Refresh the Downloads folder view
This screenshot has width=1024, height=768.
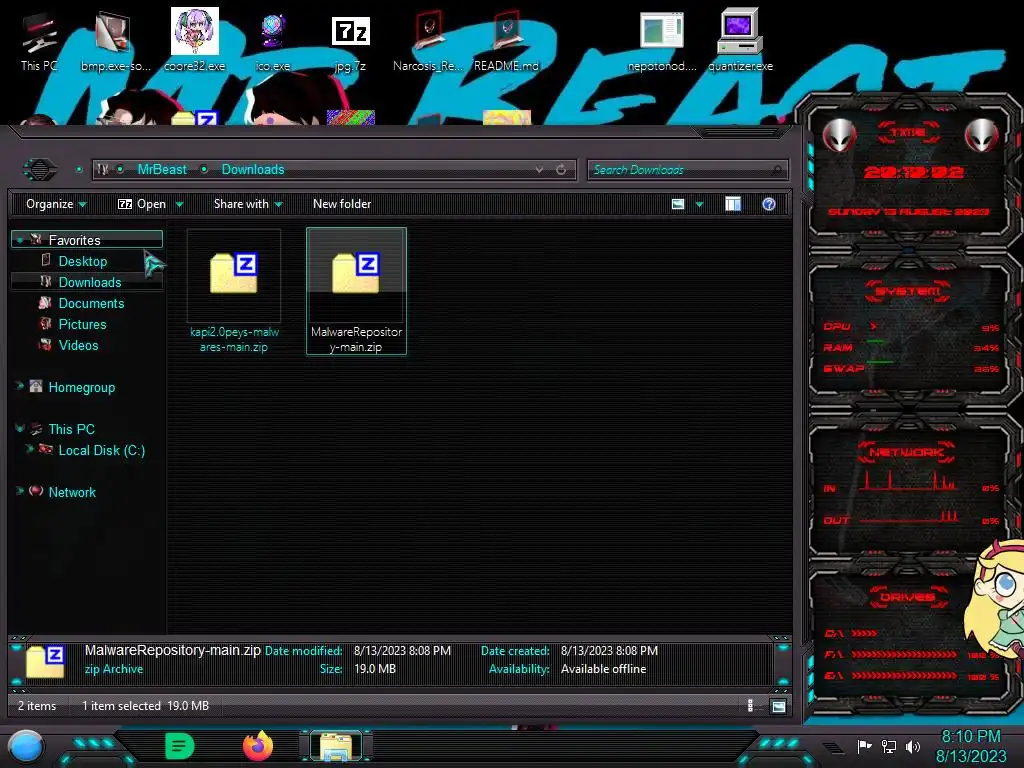[561, 170]
